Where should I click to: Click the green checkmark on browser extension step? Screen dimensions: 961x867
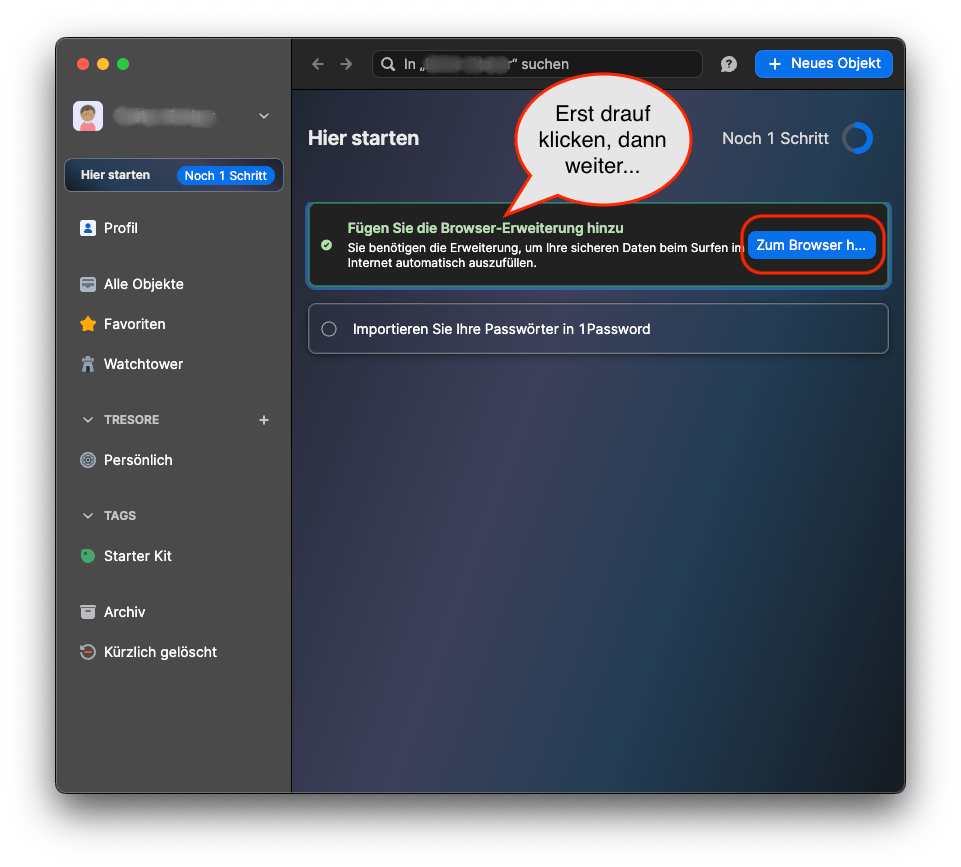pos(327,245)
